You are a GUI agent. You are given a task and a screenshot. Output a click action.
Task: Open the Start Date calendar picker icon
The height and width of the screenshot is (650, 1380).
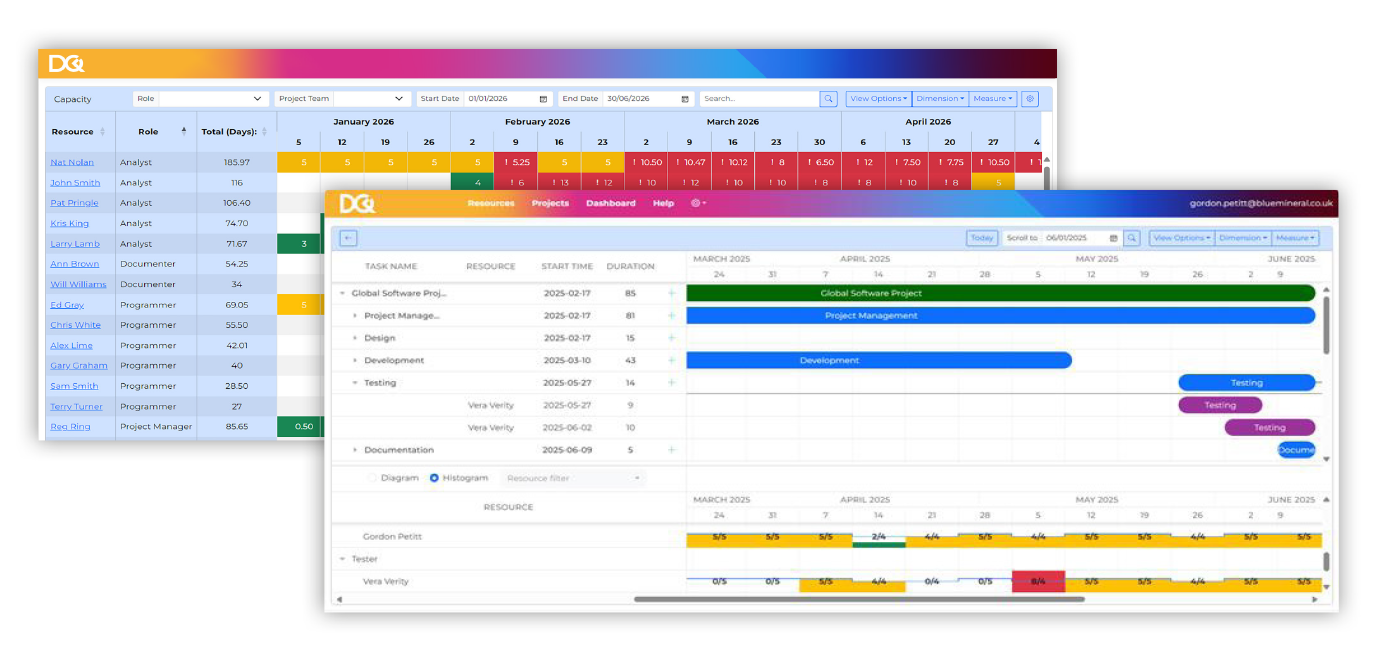click(543, 99)
